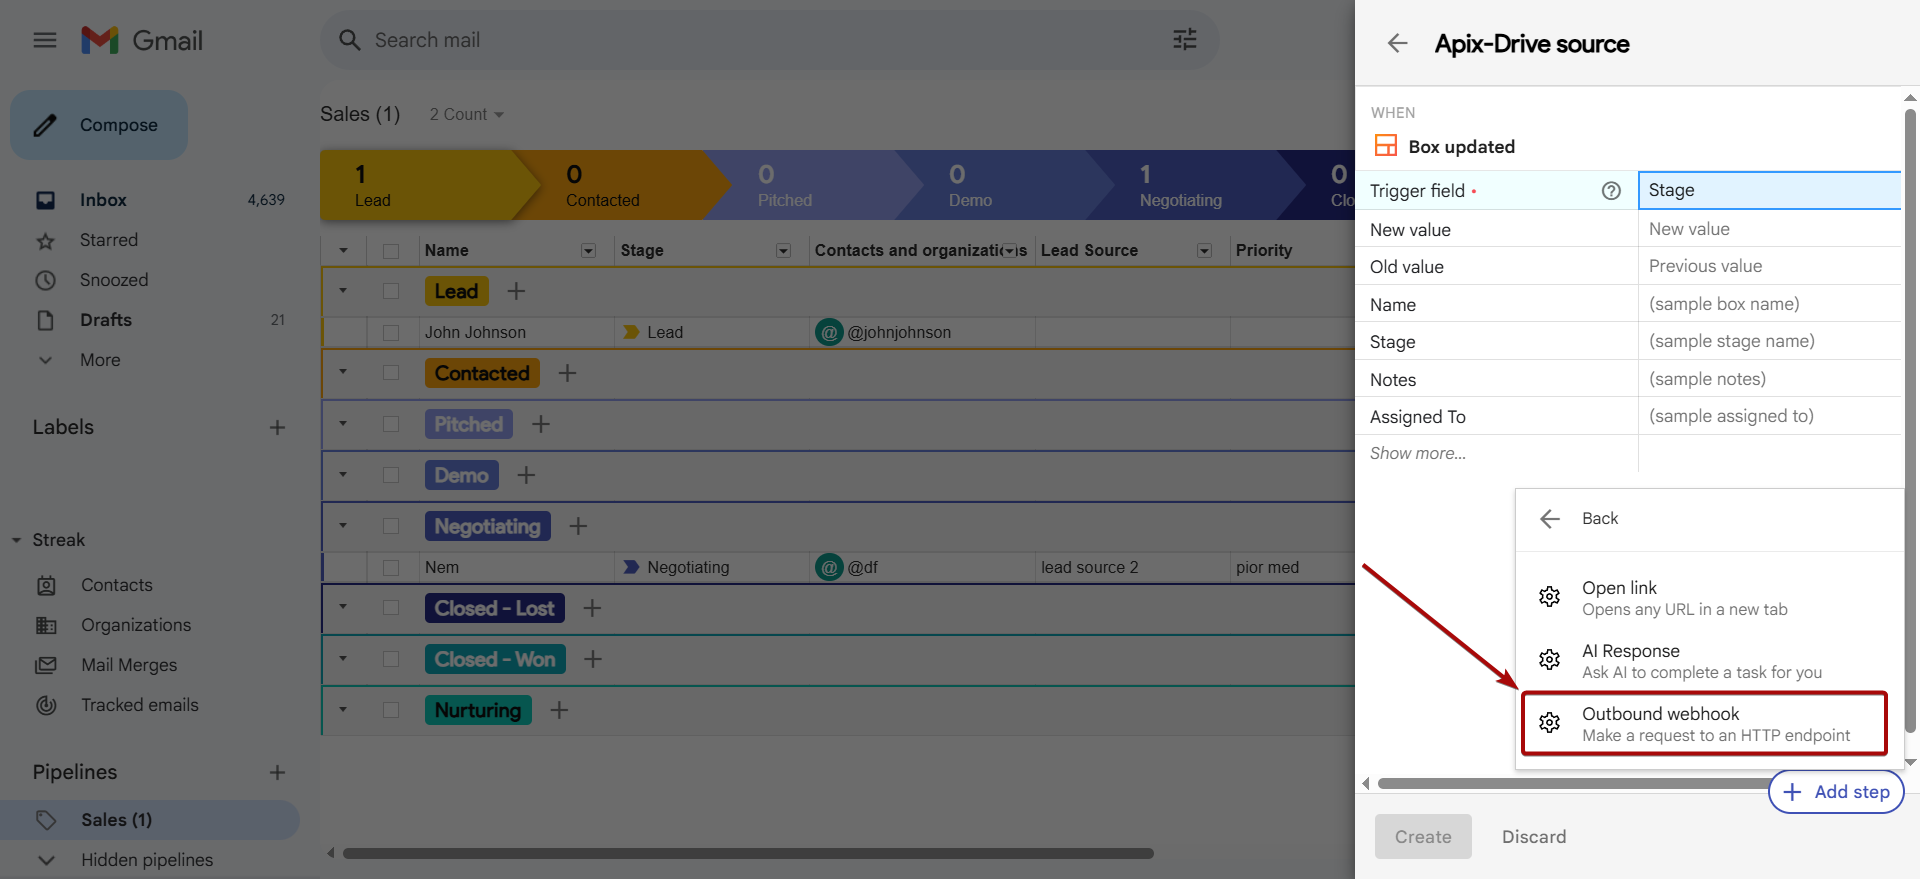The image size is (1920, 879).
Task: Click the Discard button
Action: coord(1534,837)
